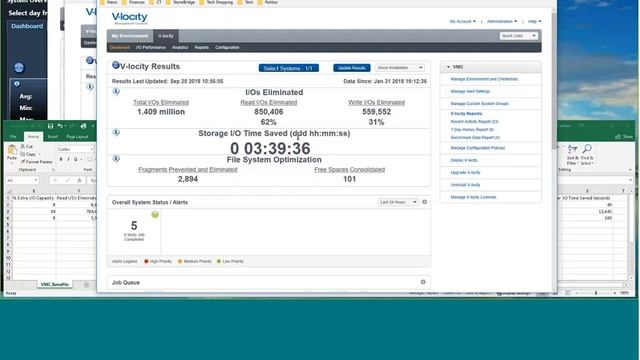The height and width of the screenshot is (360, 640).
Task: Click Format Painter in the Excel ribbon
Action: (36, 162)
